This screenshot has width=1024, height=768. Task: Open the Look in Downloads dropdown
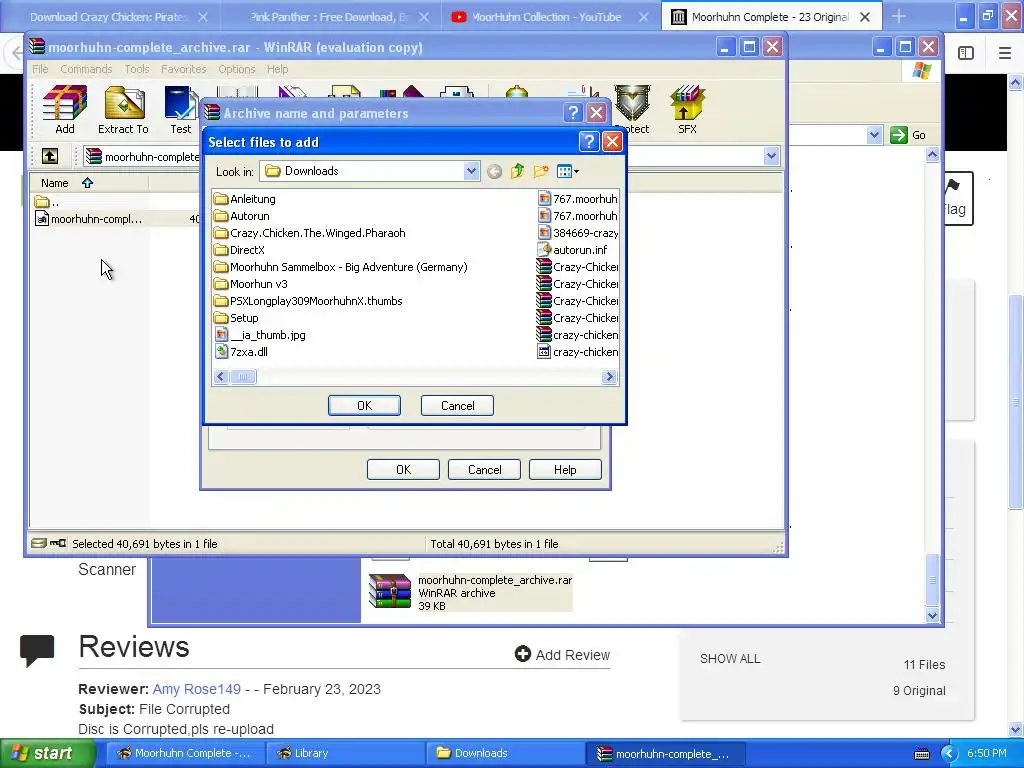(471, 171)
